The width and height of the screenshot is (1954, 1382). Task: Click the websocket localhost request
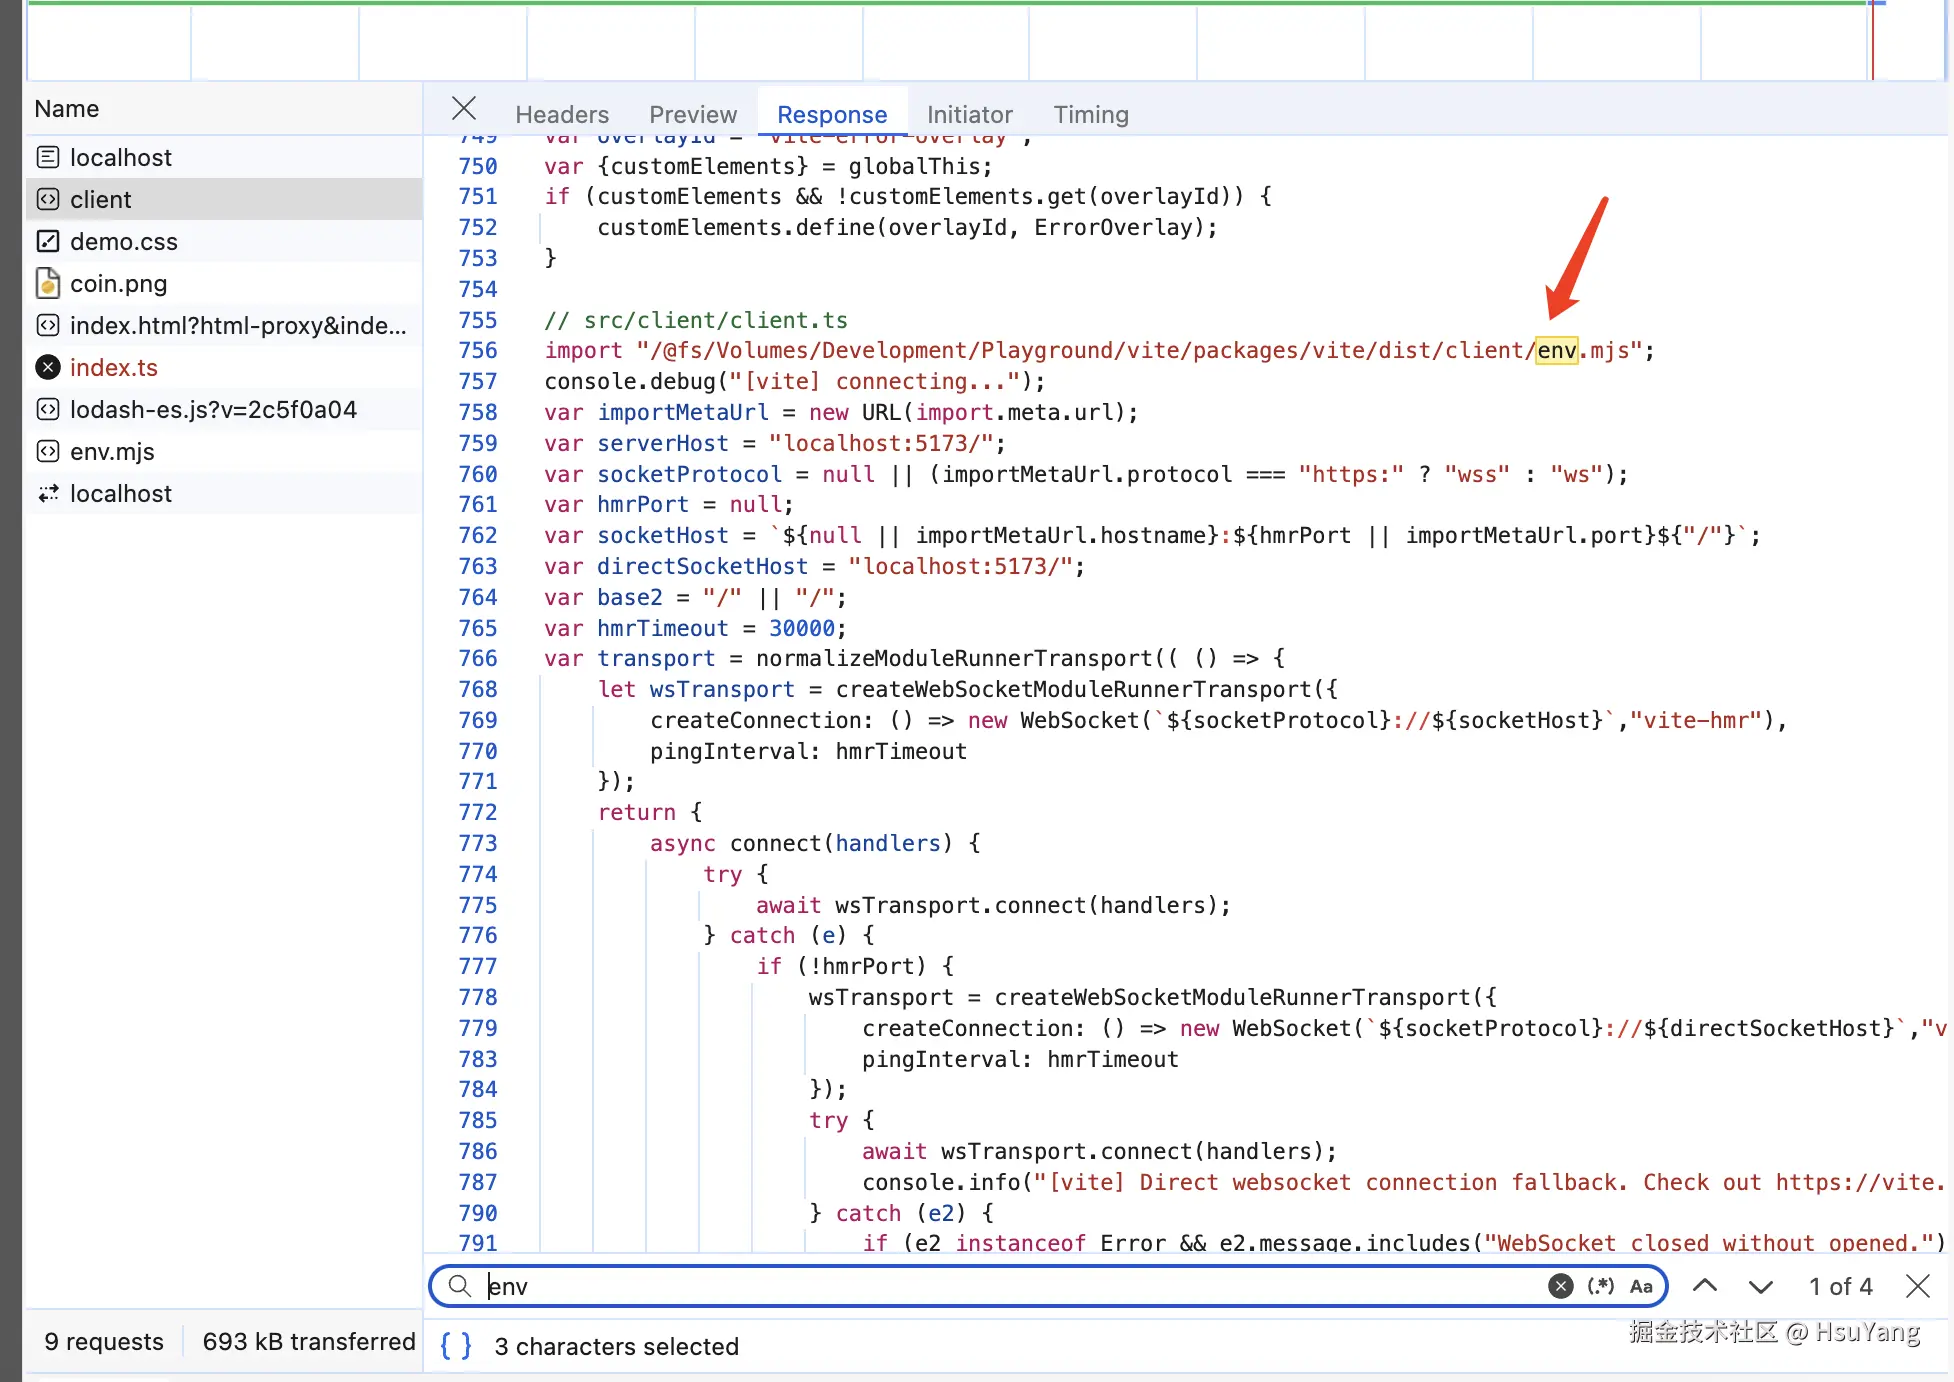(x=120, y=494)
